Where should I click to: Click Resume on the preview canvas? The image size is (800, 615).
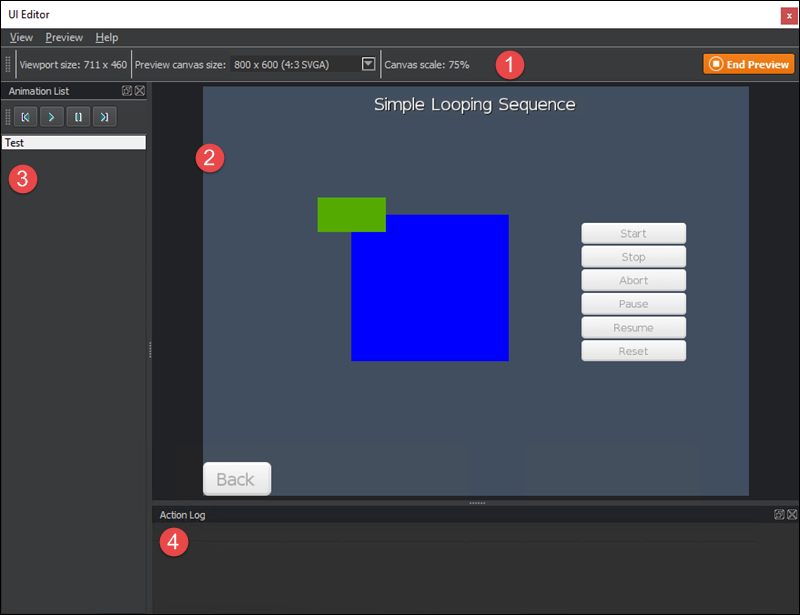tap(633, 327)
